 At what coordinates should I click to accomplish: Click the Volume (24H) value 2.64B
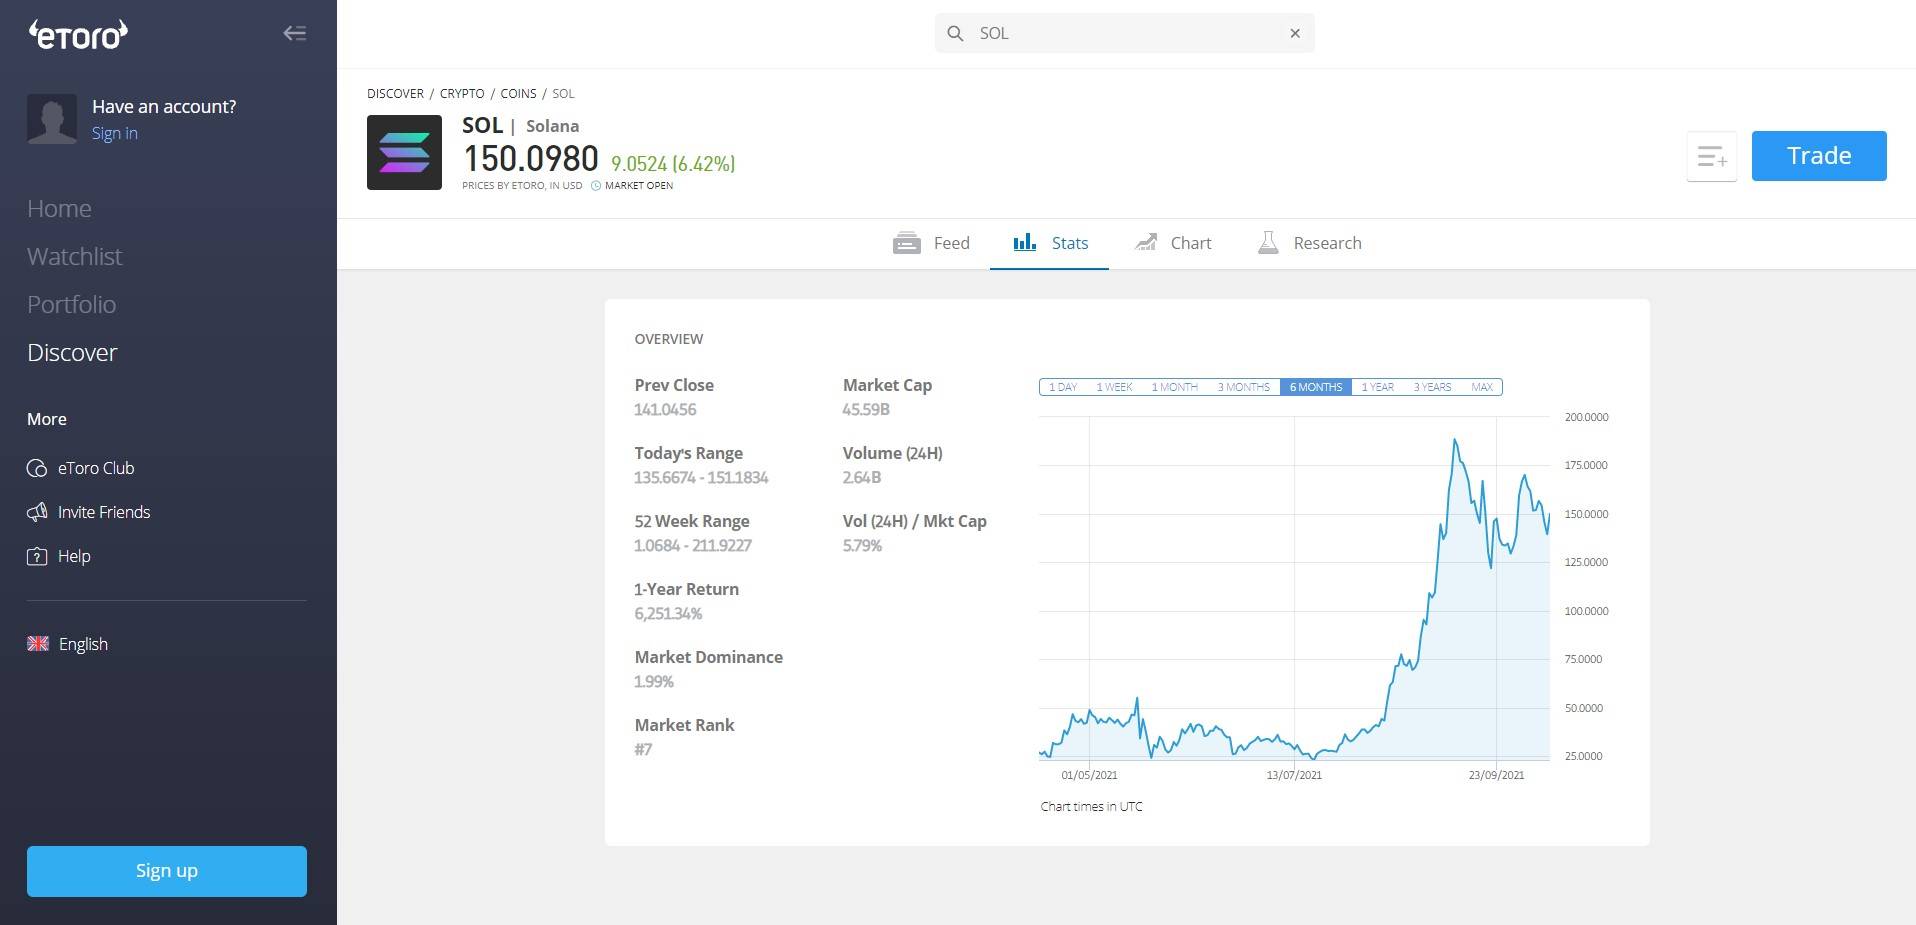[862, 477]
